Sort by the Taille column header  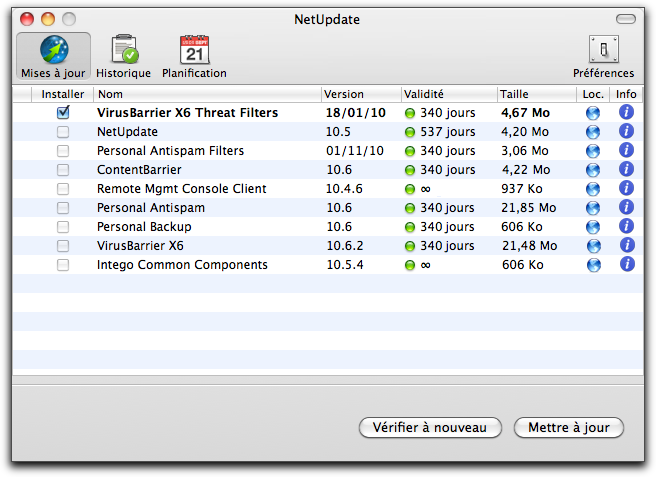tap(537, 94)
